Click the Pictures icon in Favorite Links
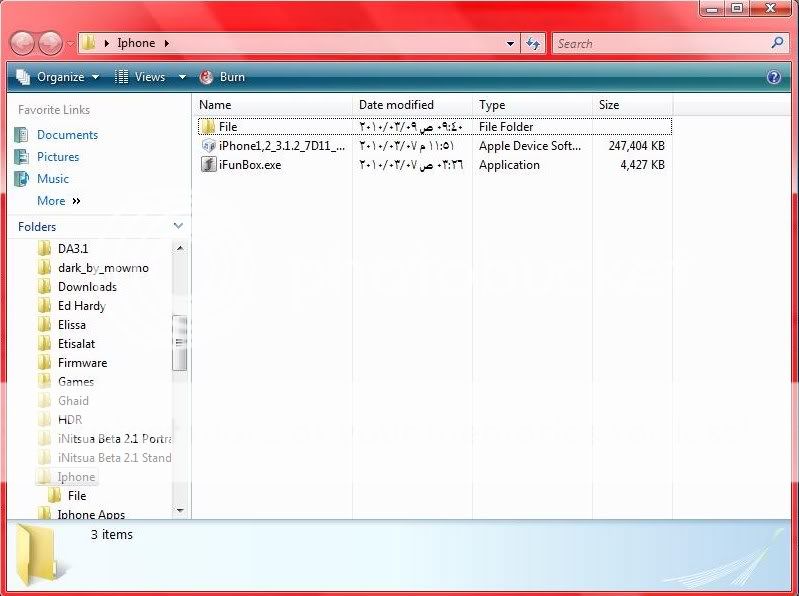Viewport: 799px width, 596px height. [x=21, y=156]
